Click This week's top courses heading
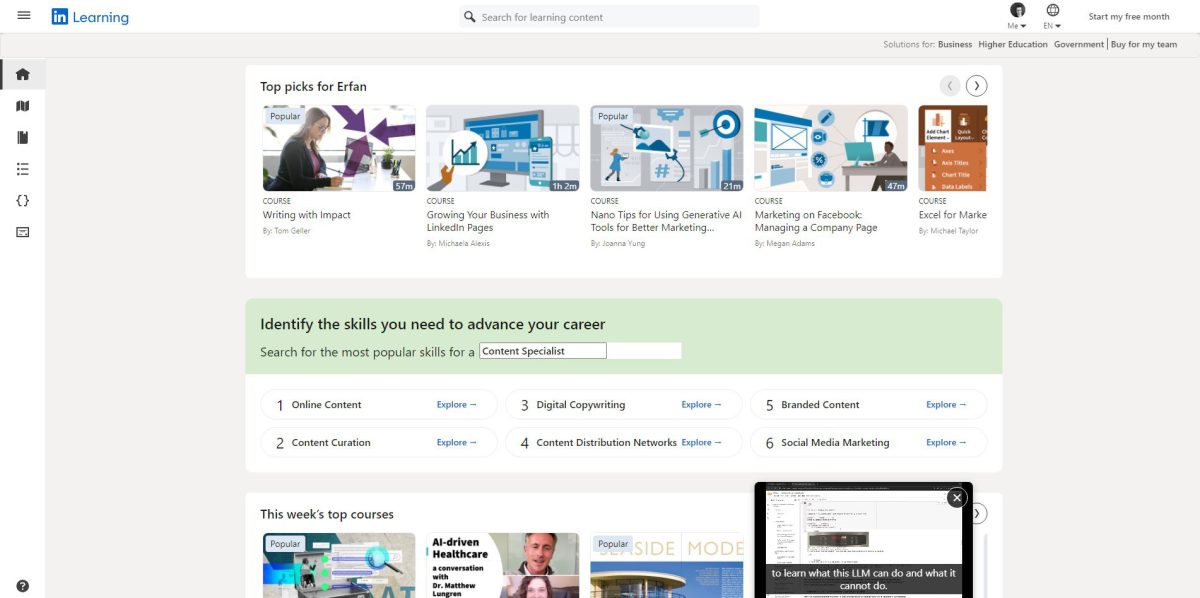Screen dimensions: 1200x598 (x=327, y=514)
